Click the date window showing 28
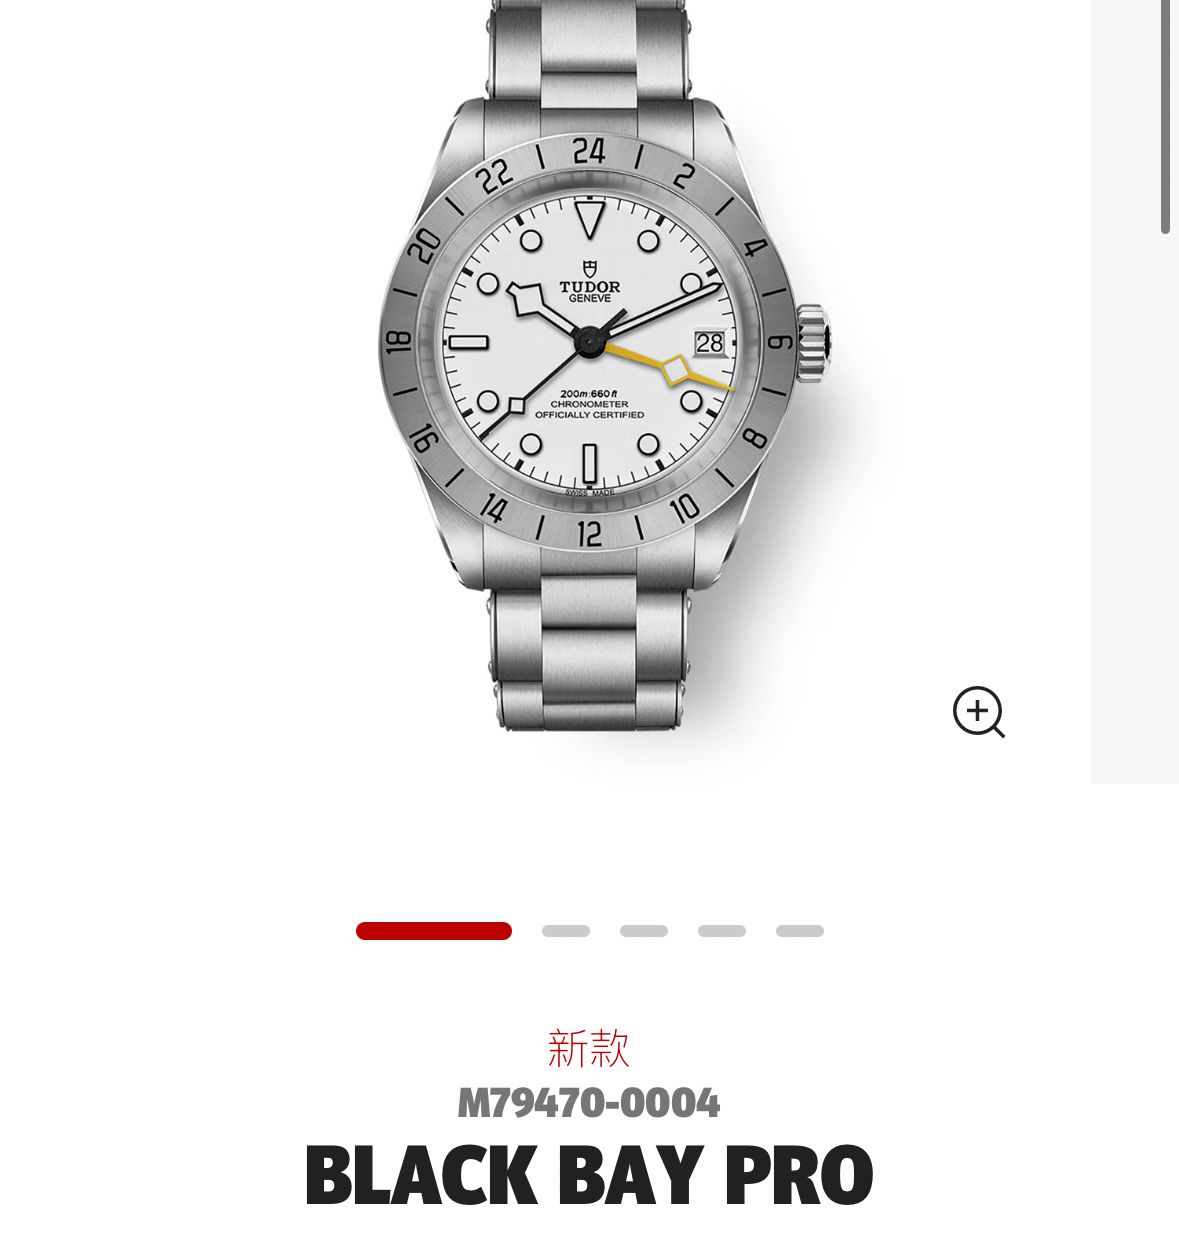 coord(709,343)
